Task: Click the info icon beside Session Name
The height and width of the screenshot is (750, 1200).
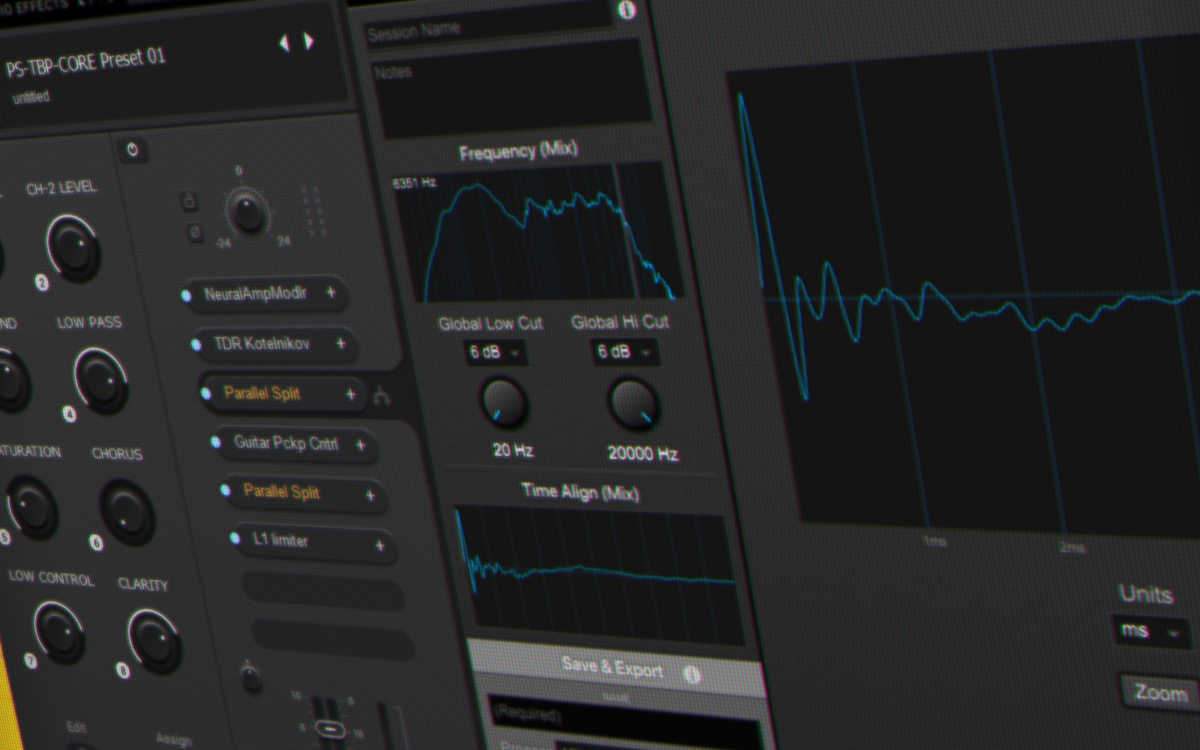Action: [x=627, y=10]
